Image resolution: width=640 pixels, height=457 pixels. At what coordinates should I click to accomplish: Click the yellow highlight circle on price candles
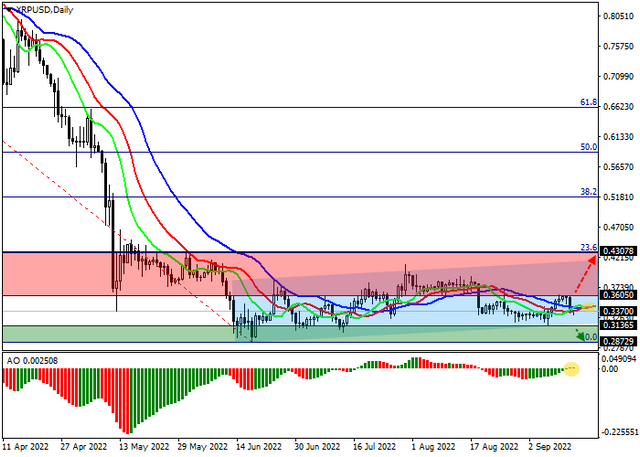pyautogui.click(x=588, y=307)
